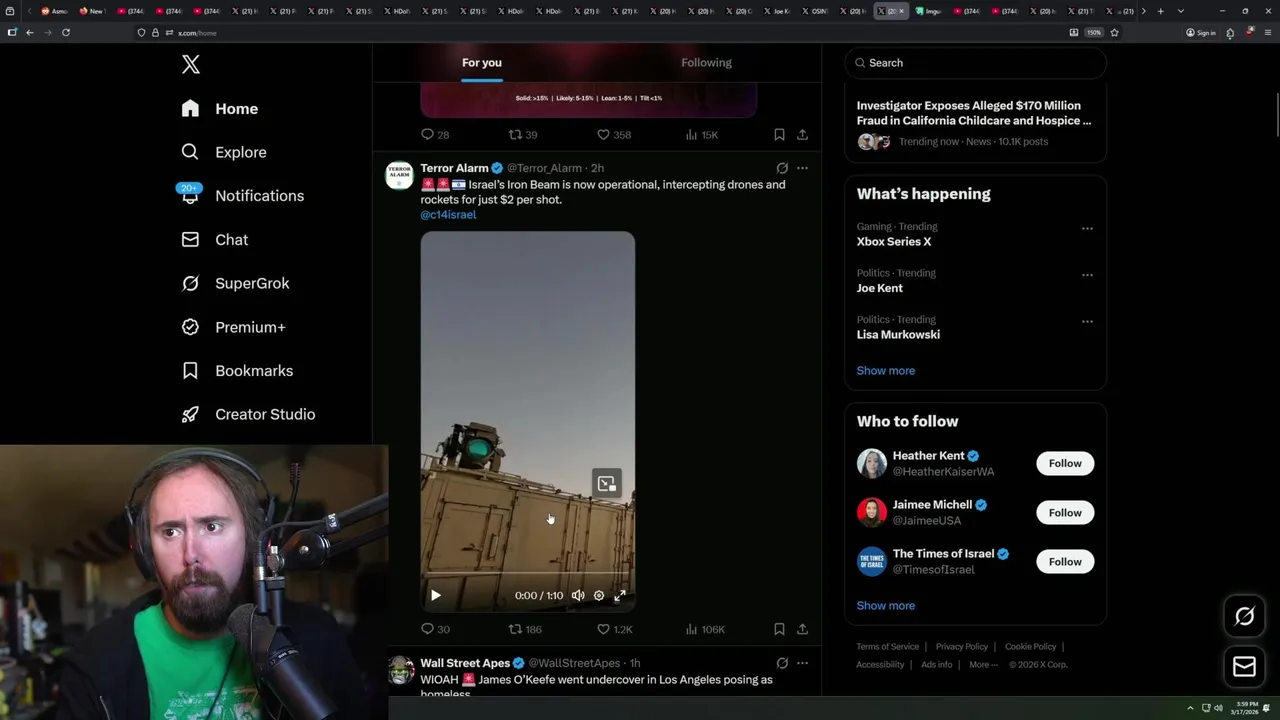Bookmark the Terror Alarm post
Screen dimensions: 1280x720
[x=779, y=630]
